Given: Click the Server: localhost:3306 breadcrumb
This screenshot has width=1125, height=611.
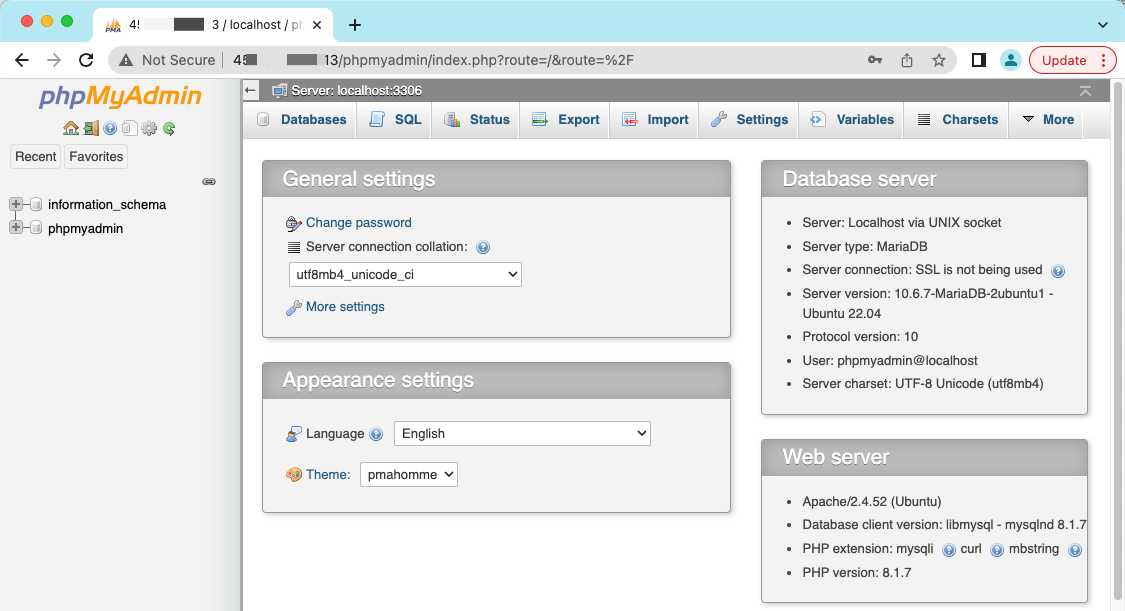Looking at the screenshot, I should (356, 90).
